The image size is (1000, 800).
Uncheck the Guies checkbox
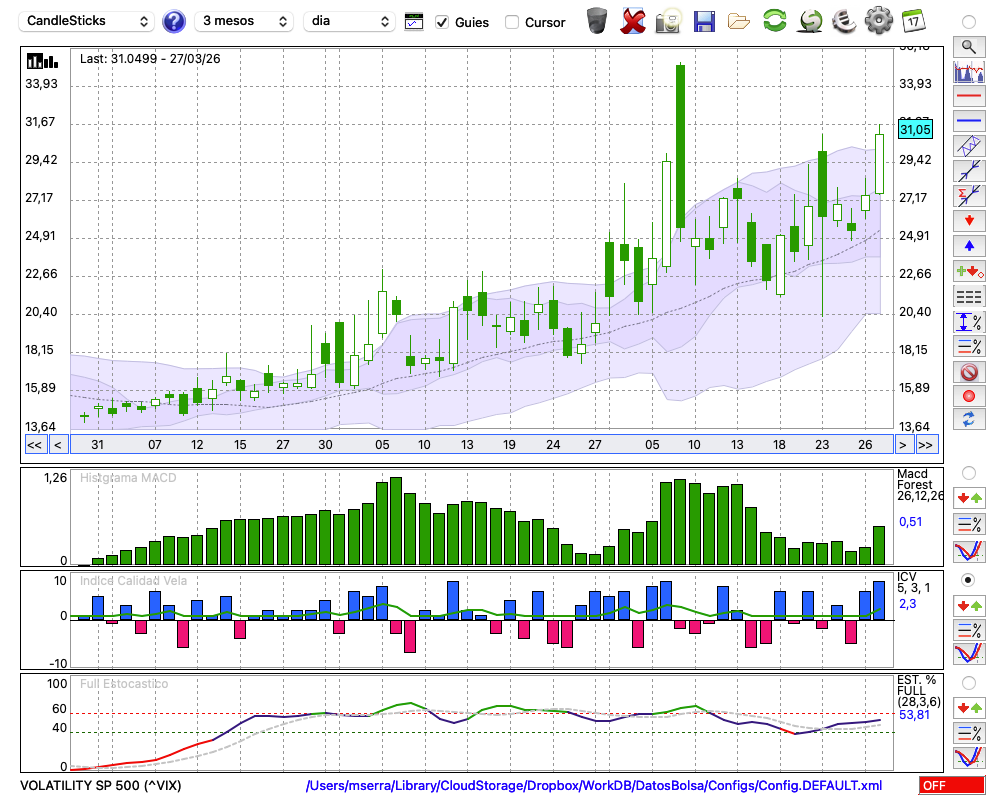click(x=443, y=22)
